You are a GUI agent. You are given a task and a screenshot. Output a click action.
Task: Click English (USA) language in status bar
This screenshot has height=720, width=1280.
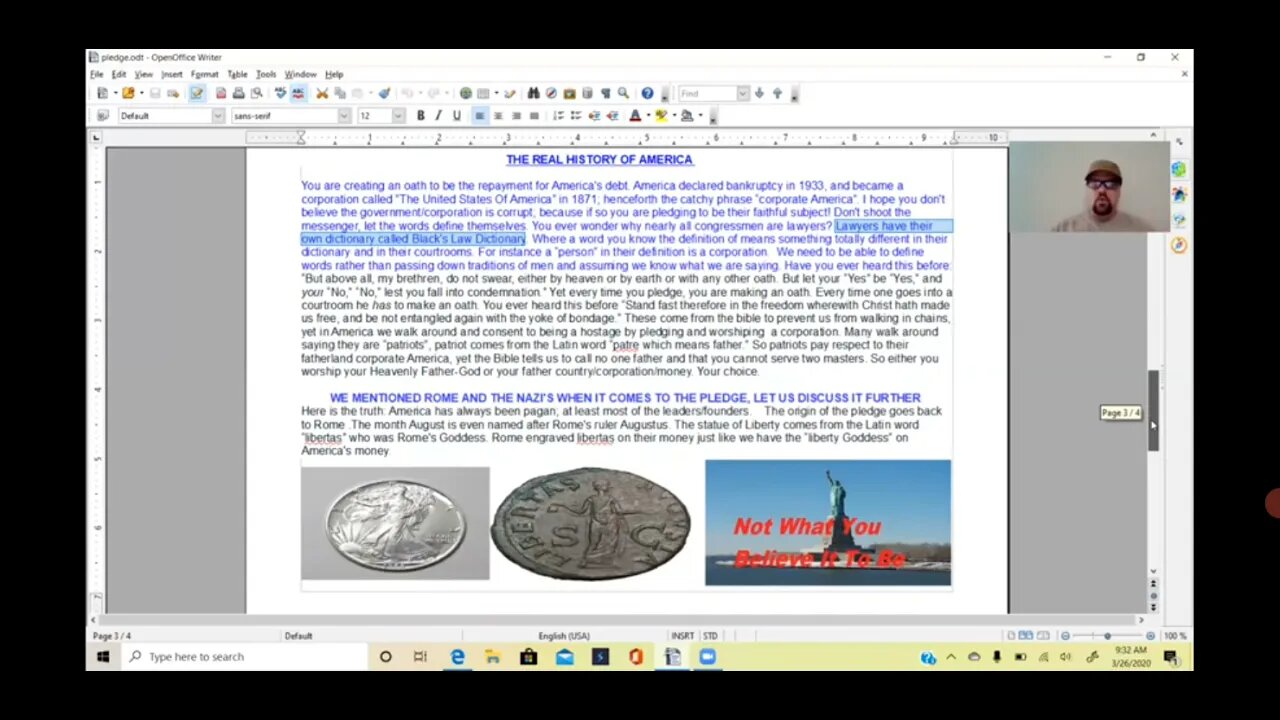(564, 636)
